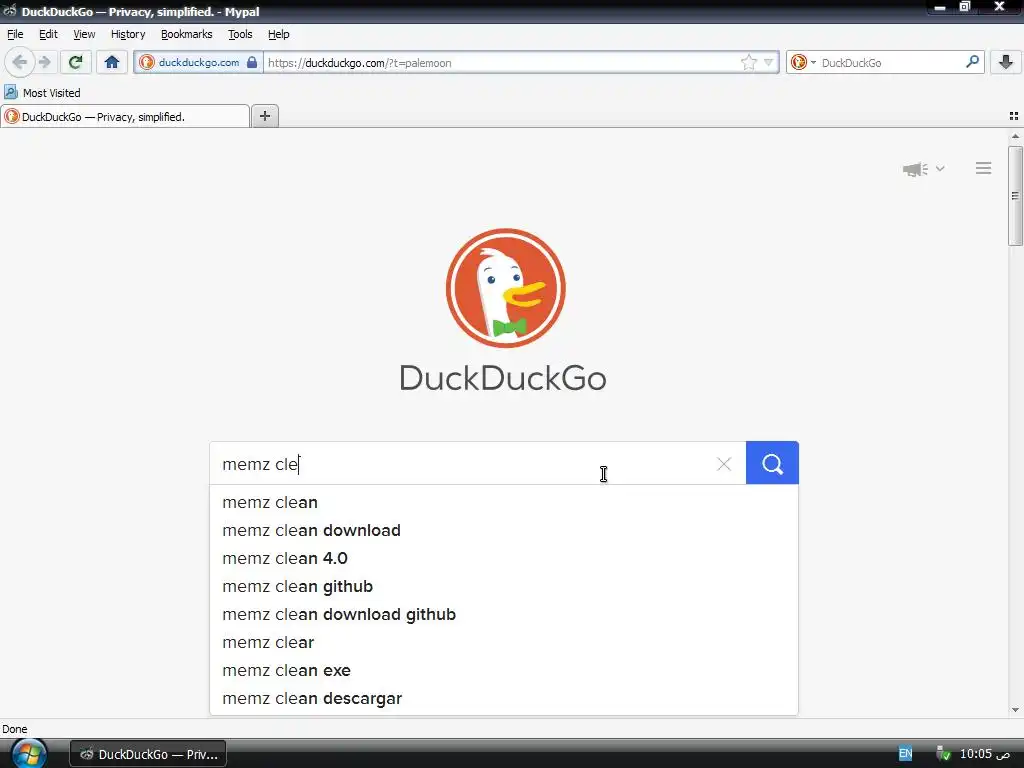Open the Most Visited bookmarks folder
The image size is (1024, 768).
42,93
